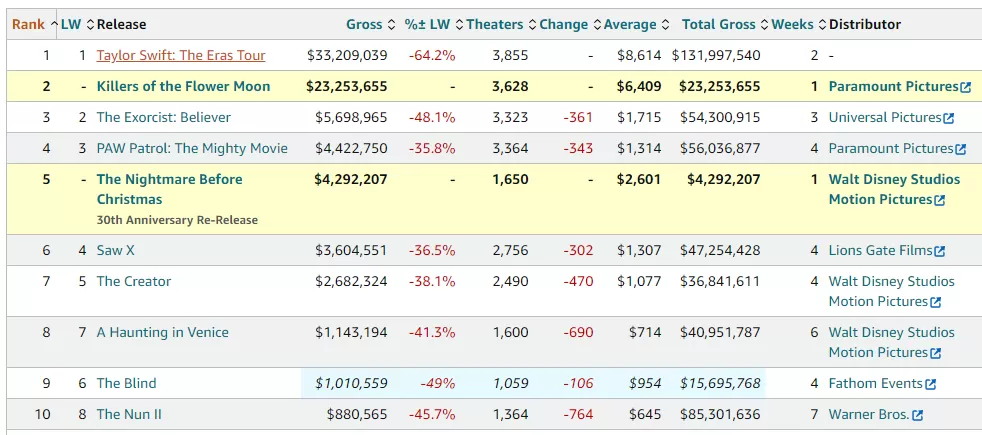Select total gross $47,254,428
This screenshot has width=982, height=435.
720,251
